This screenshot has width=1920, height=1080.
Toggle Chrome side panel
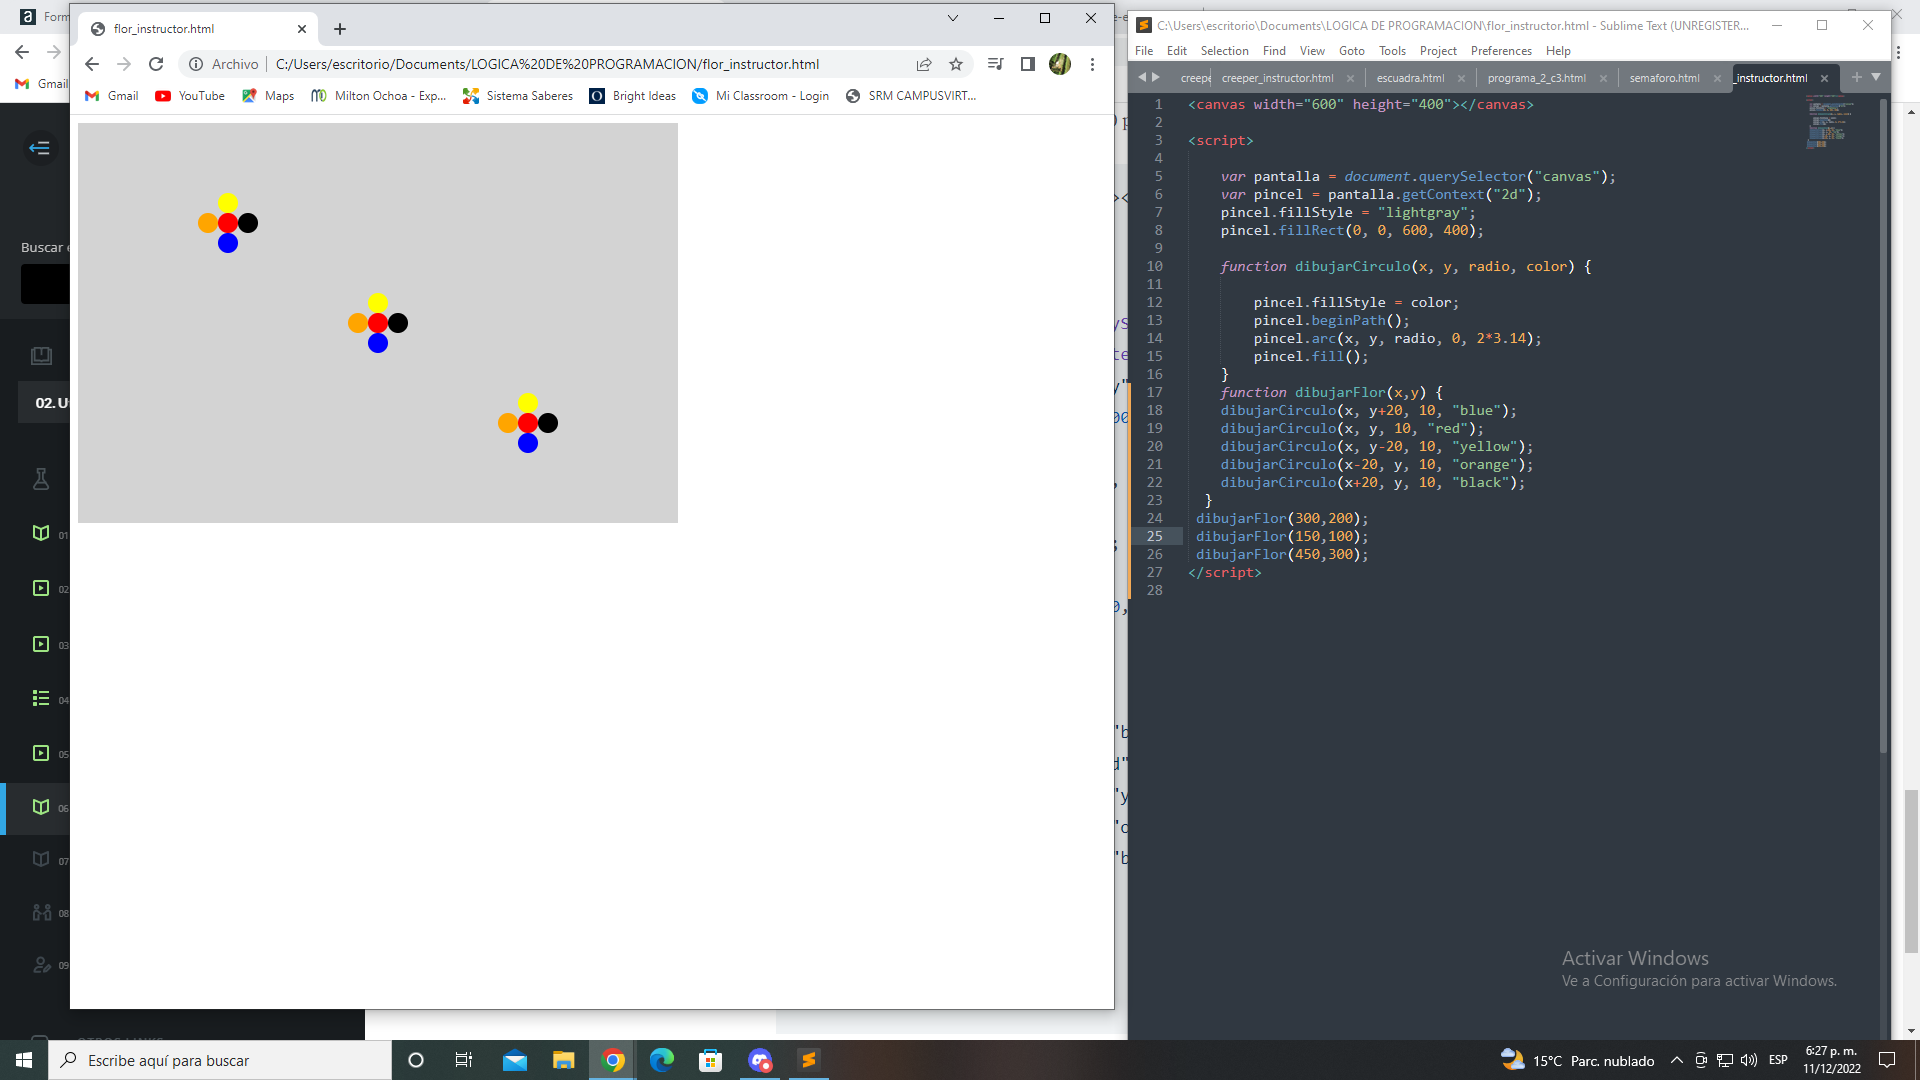coord(1027,64)
